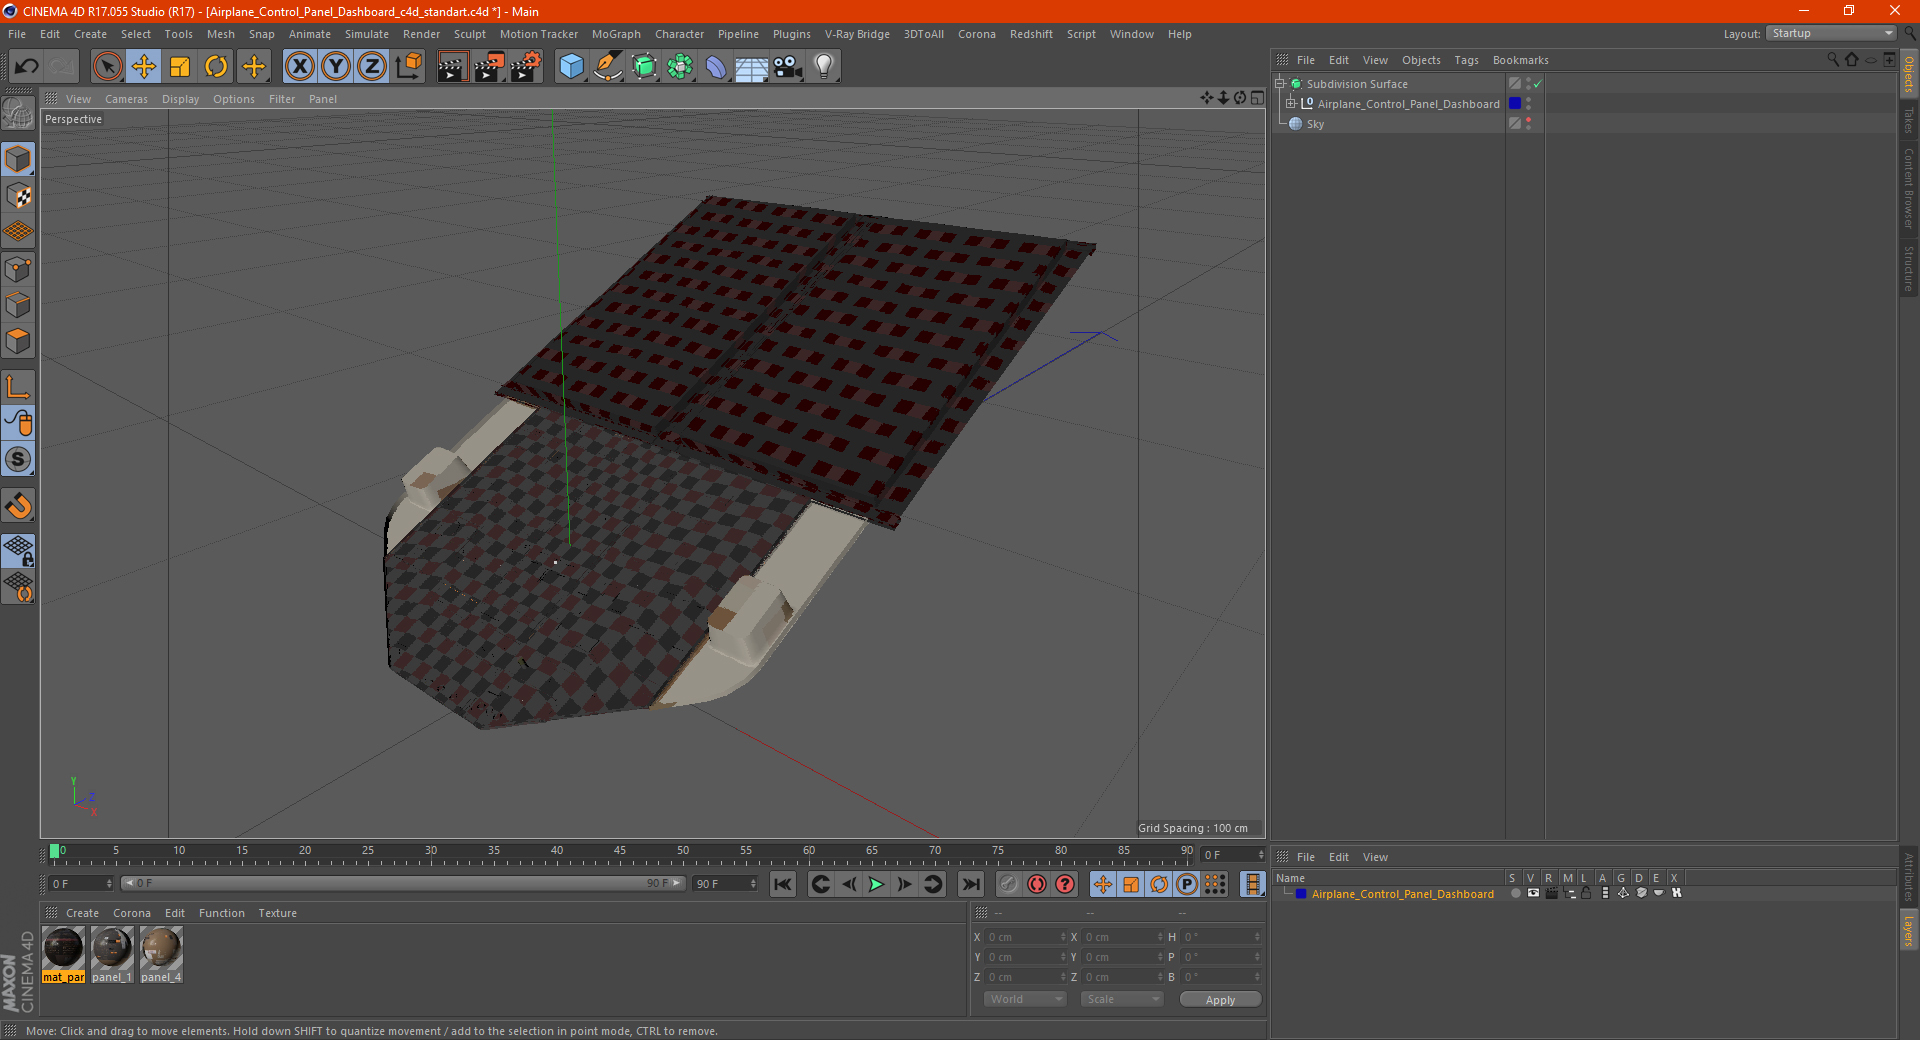The width and height of the screenshot is (1920, 1040).
Task: Open viewport Cameras menu
Action: (126, 99)
